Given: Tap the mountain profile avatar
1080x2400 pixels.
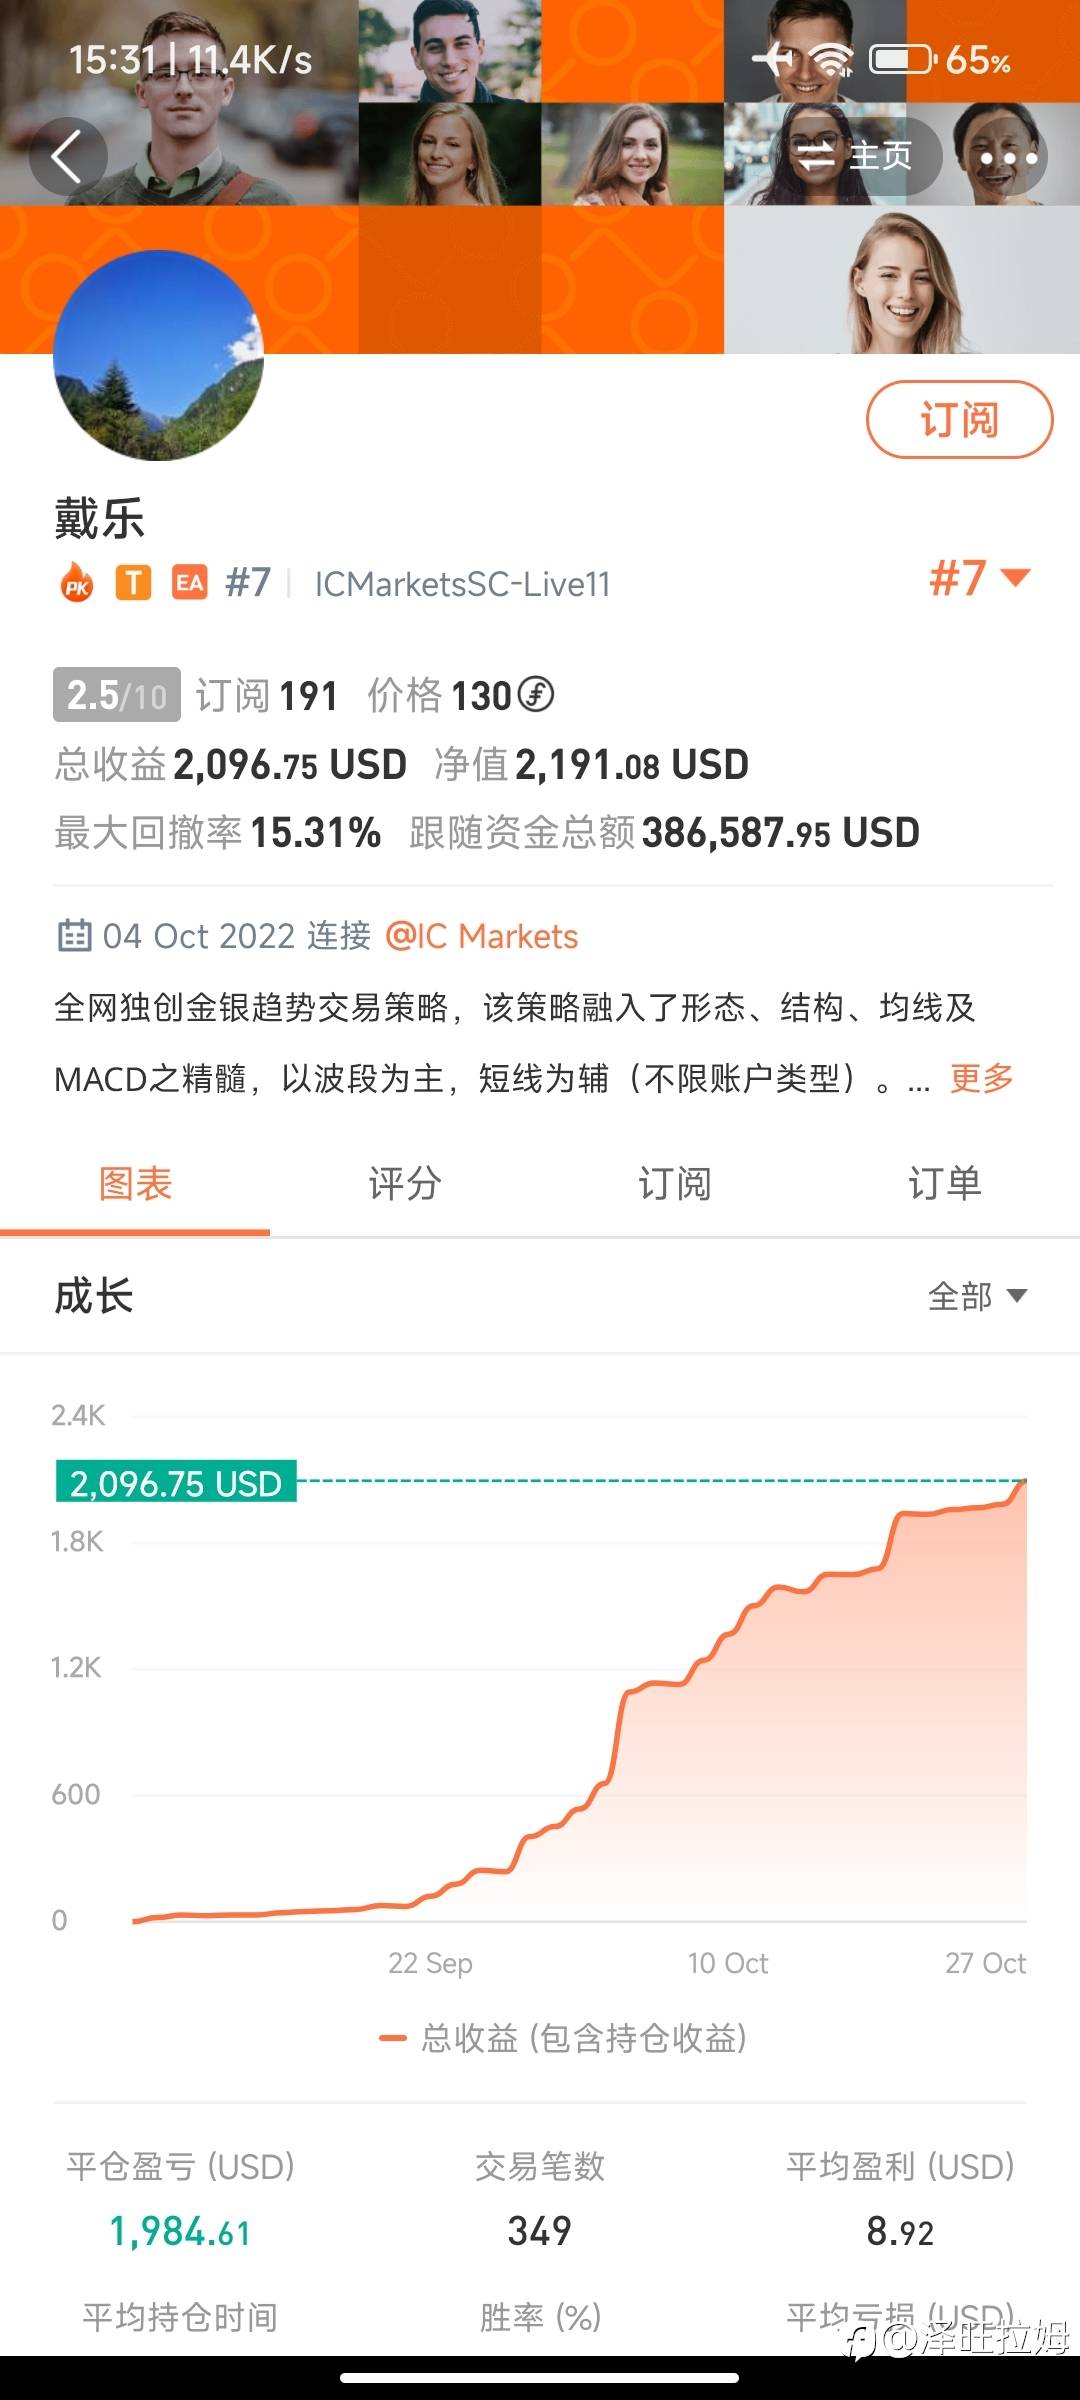Looking at the screenshot, I should [158, 356].
